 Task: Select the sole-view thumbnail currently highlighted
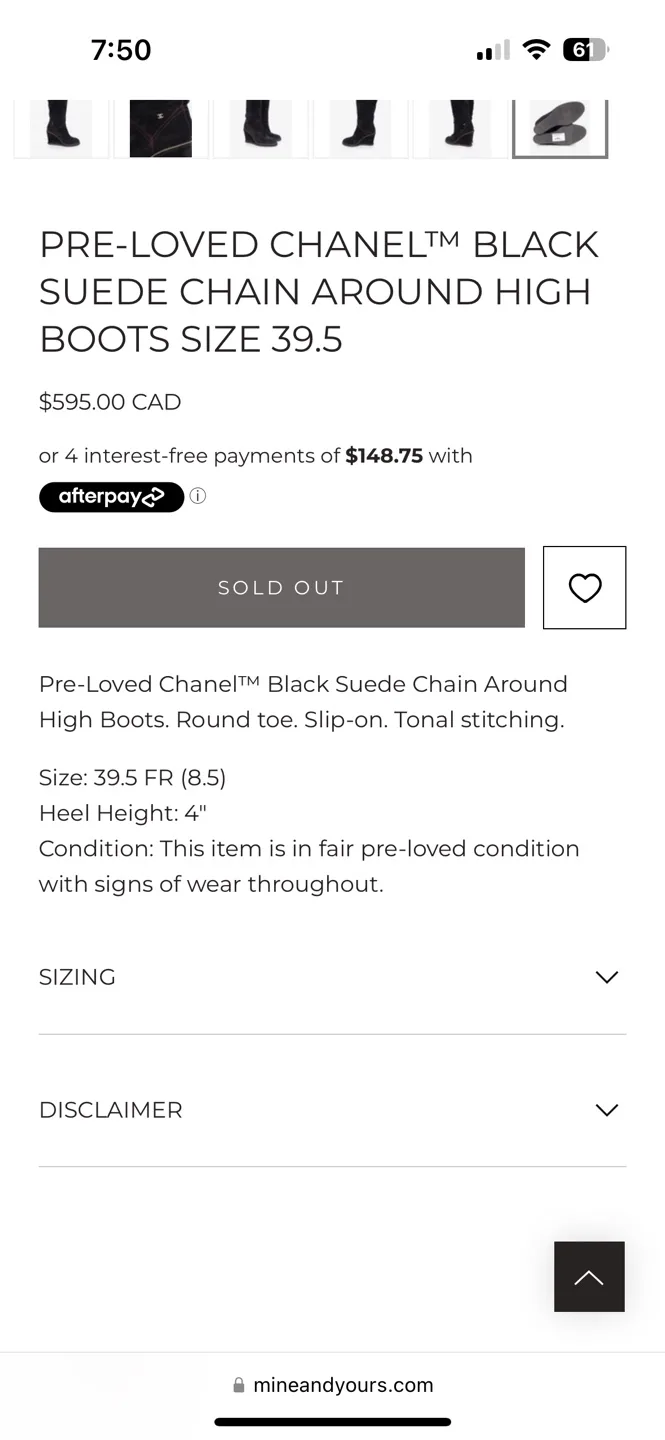560,128
